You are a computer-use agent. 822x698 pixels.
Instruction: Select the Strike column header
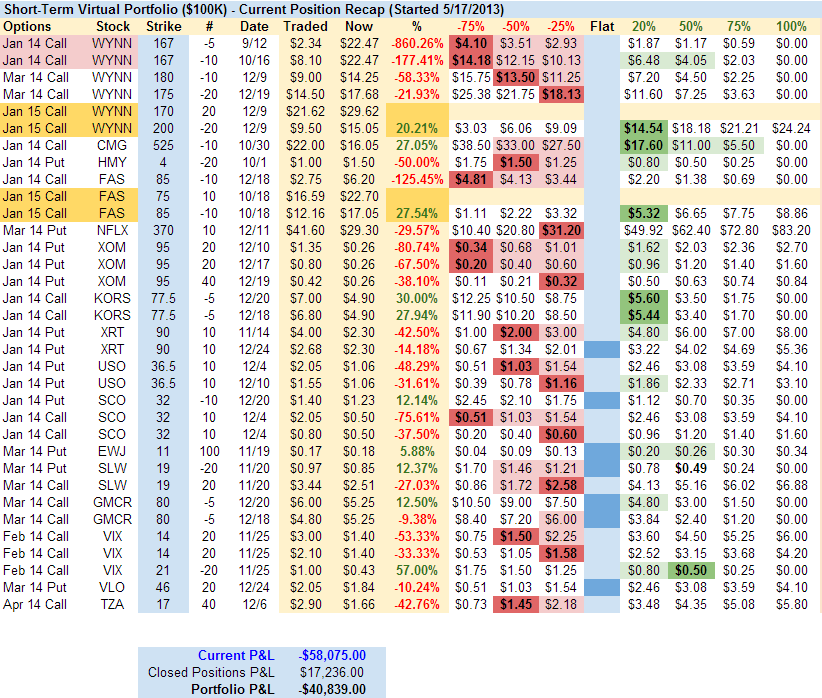(164, 25)
